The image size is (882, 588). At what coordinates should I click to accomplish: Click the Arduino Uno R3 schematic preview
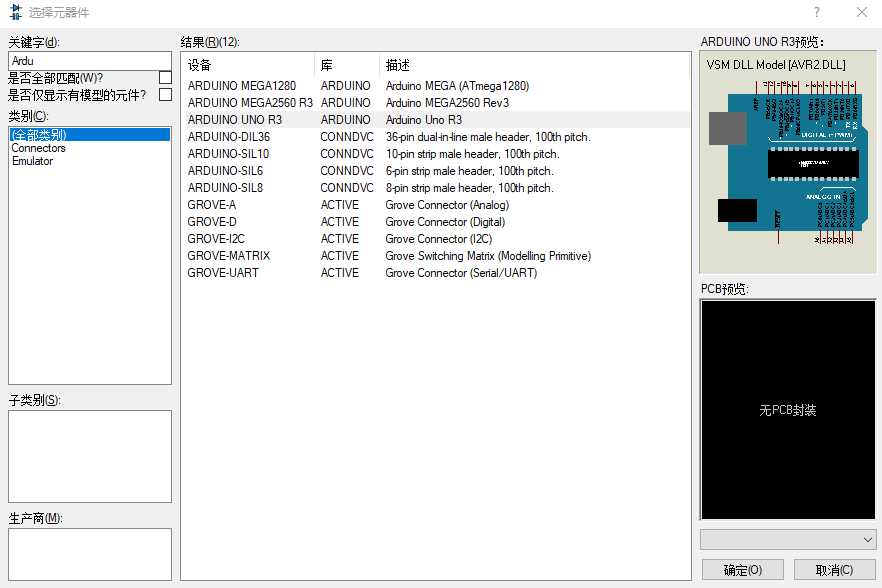click(788, 163)
